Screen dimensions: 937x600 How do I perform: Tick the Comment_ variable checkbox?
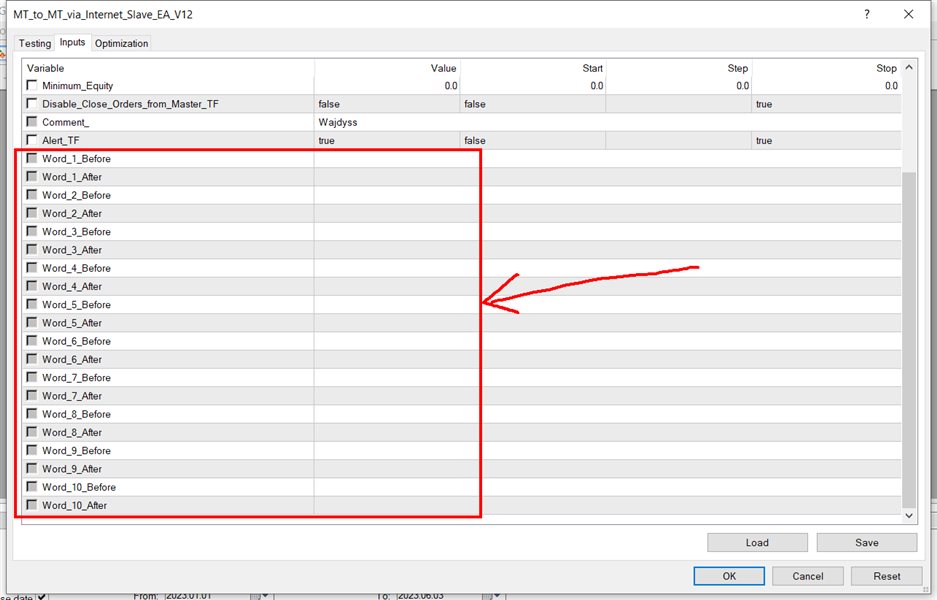pyautogui.click(x=33, y=122)
